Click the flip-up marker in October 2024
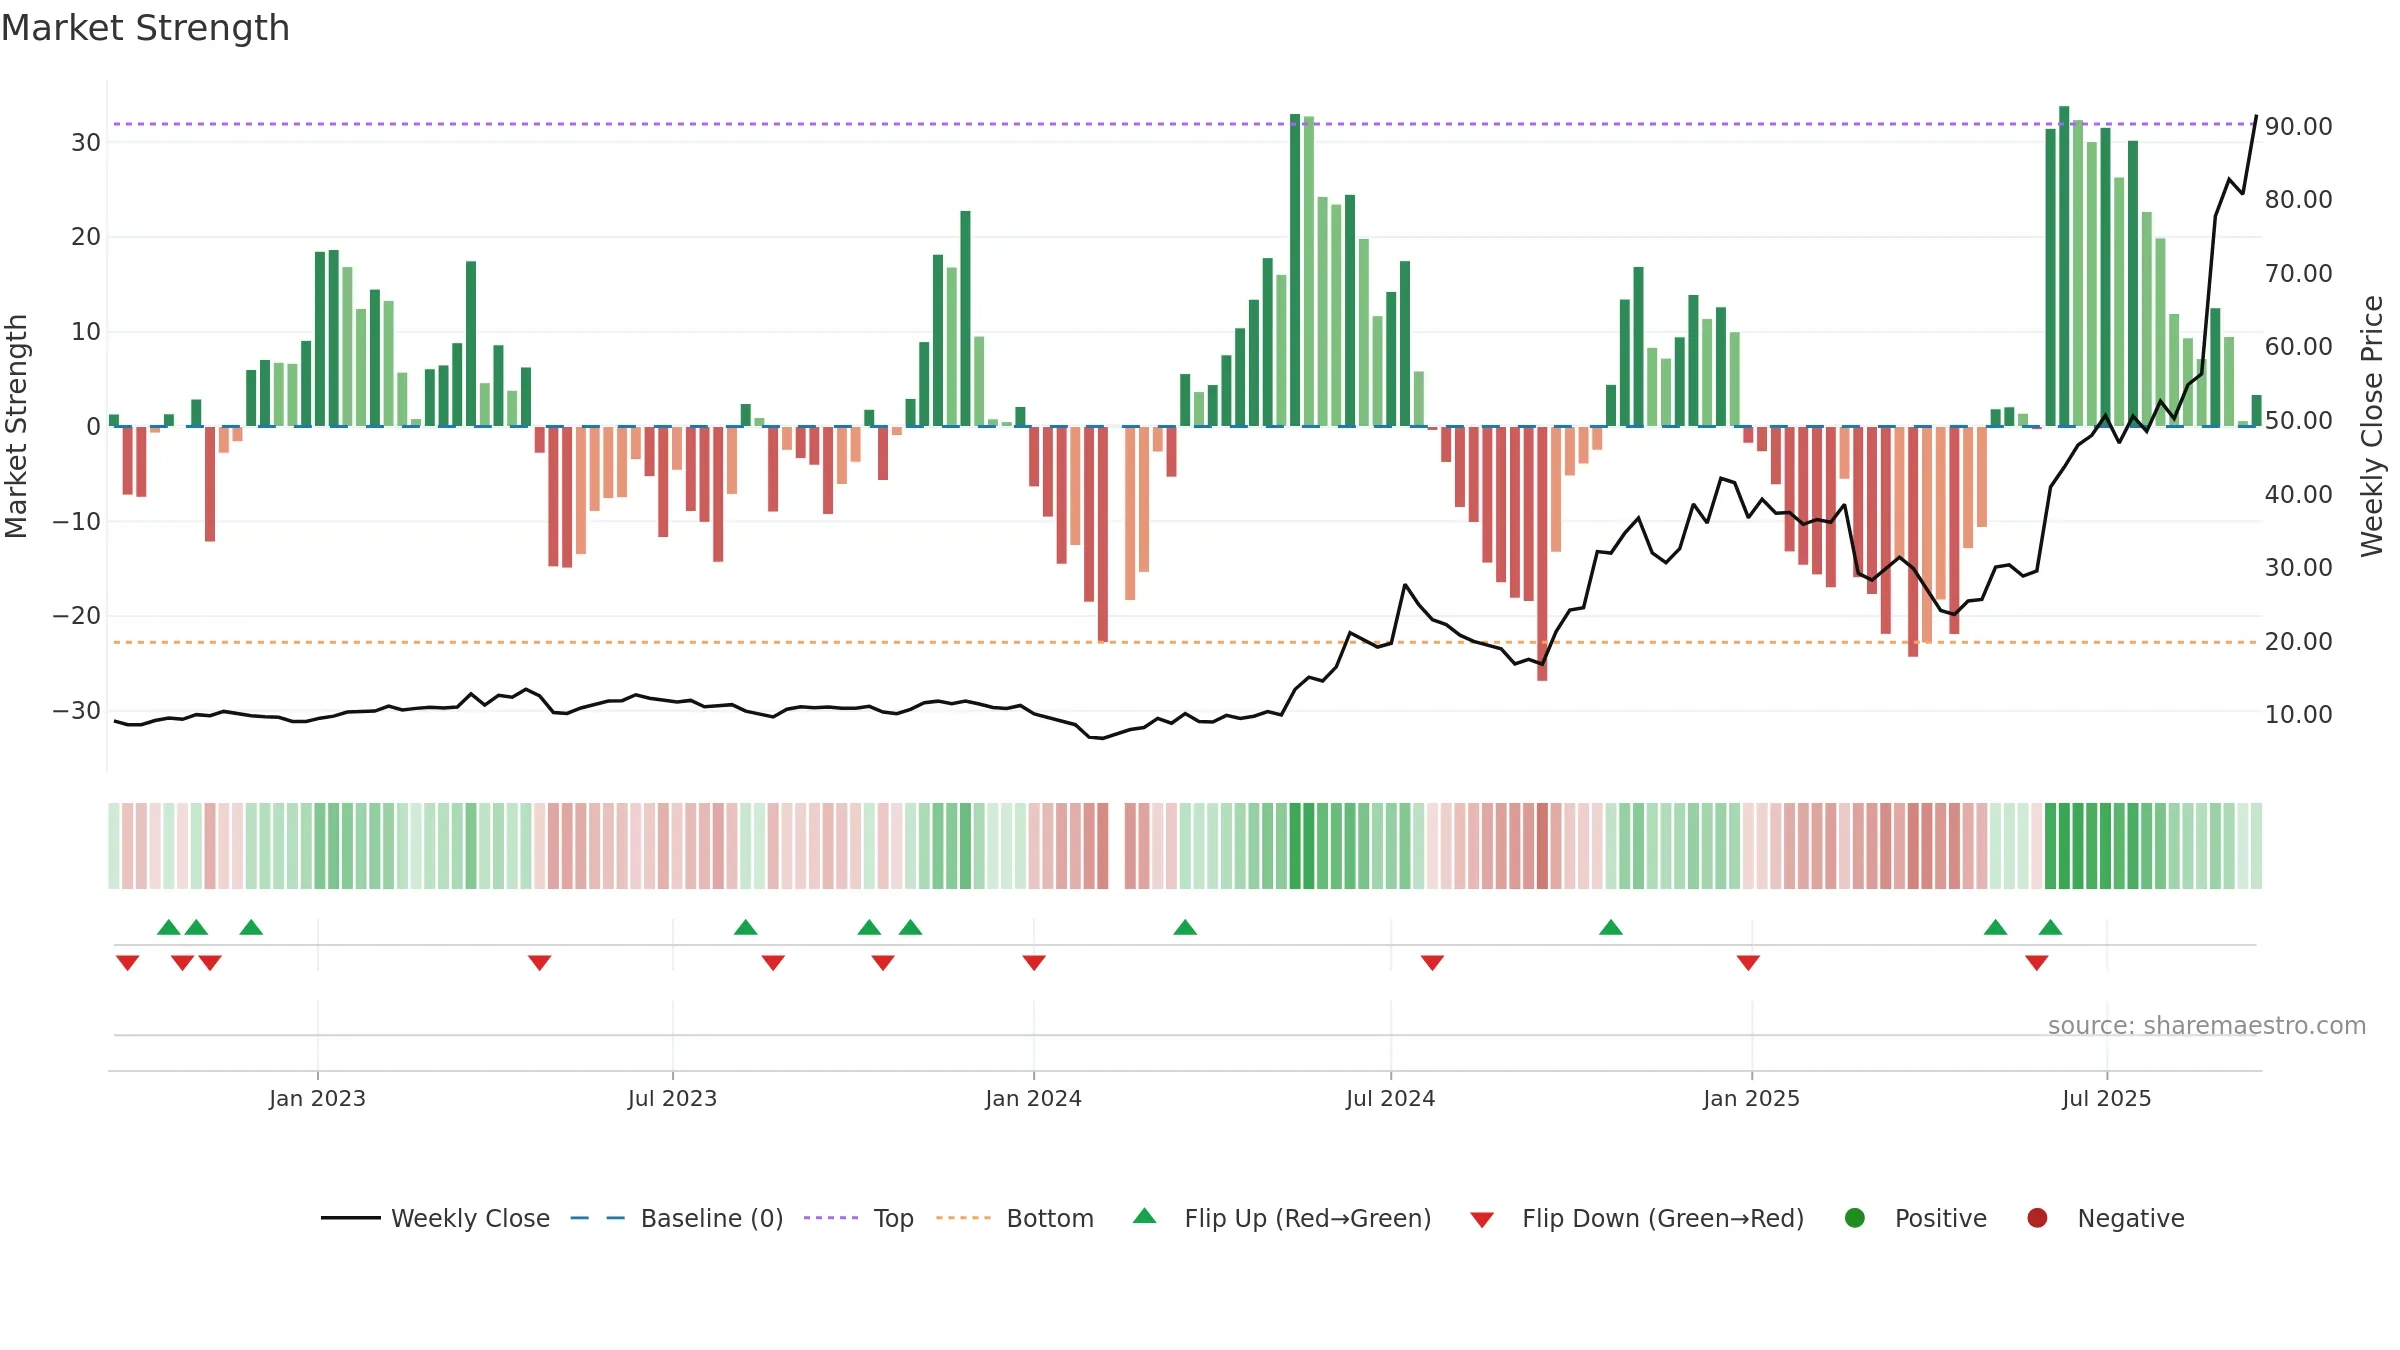 pos(1610,927)
